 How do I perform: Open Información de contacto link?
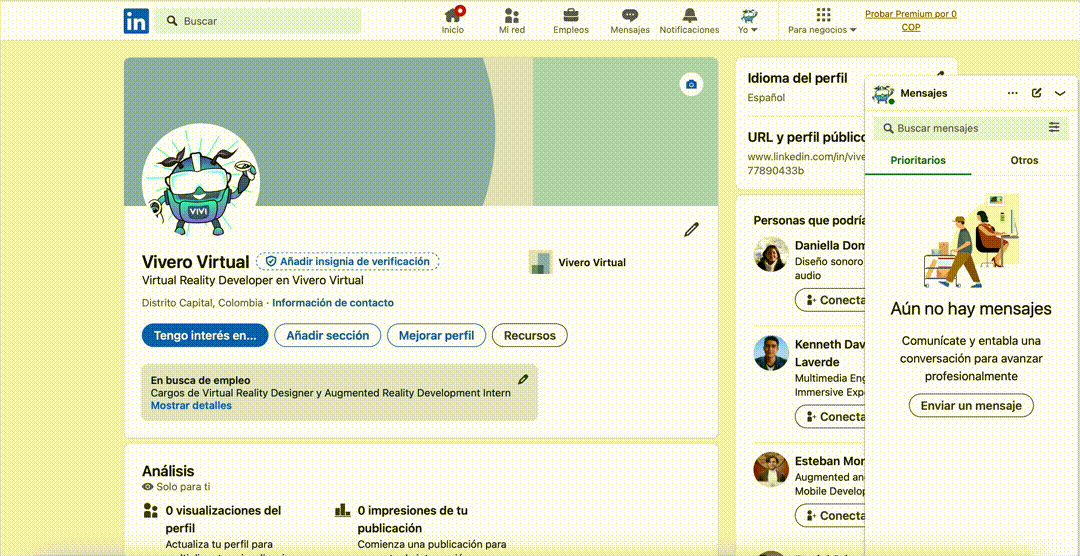click(x=333, y=302)
